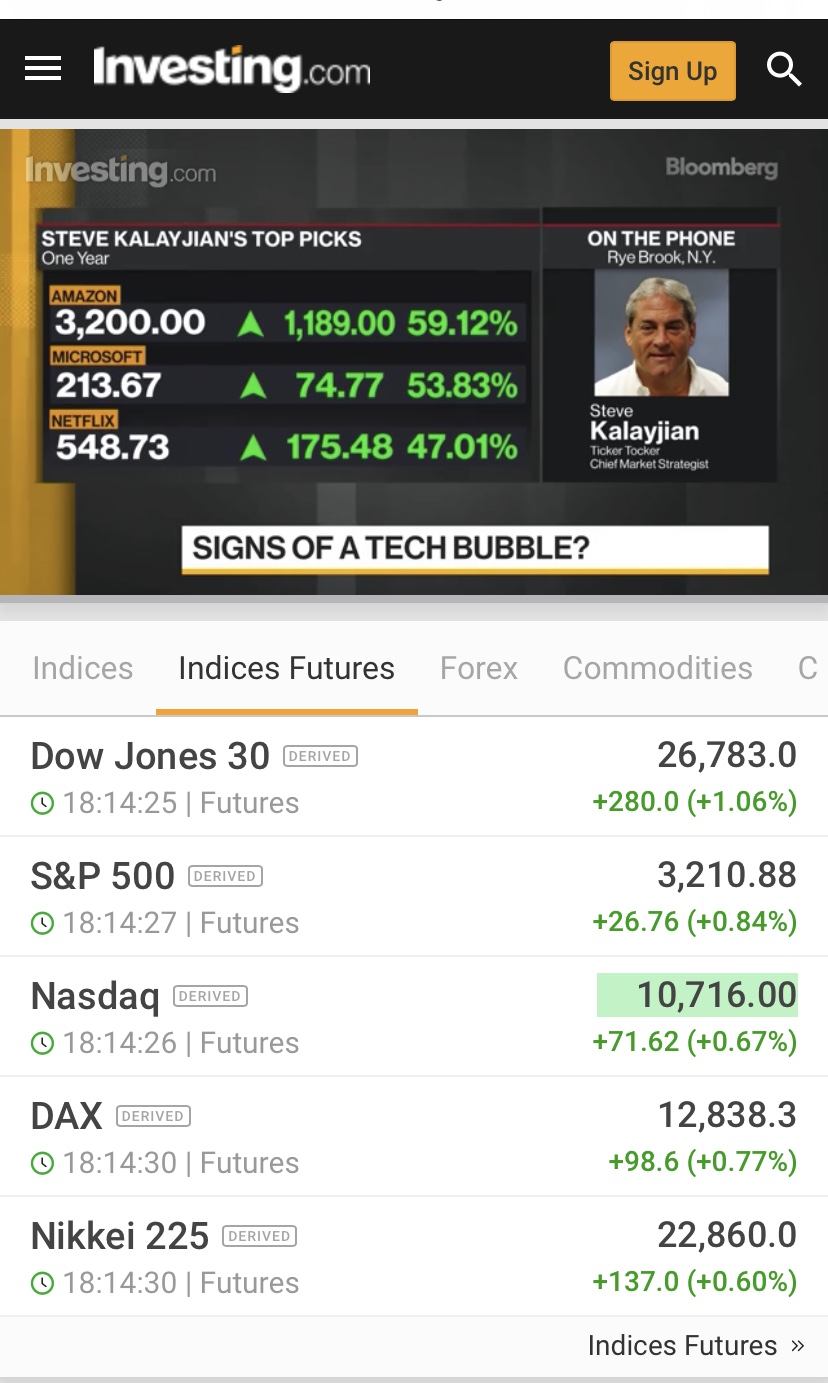Play the Signs of a Tech Bubble video

tap(413, 362)
